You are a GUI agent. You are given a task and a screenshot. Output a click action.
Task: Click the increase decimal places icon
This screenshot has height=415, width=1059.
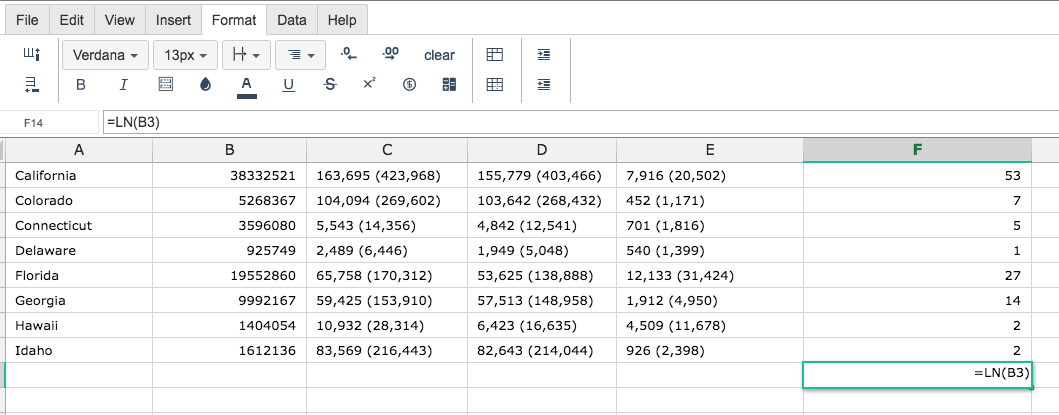[x=390, y=55]
